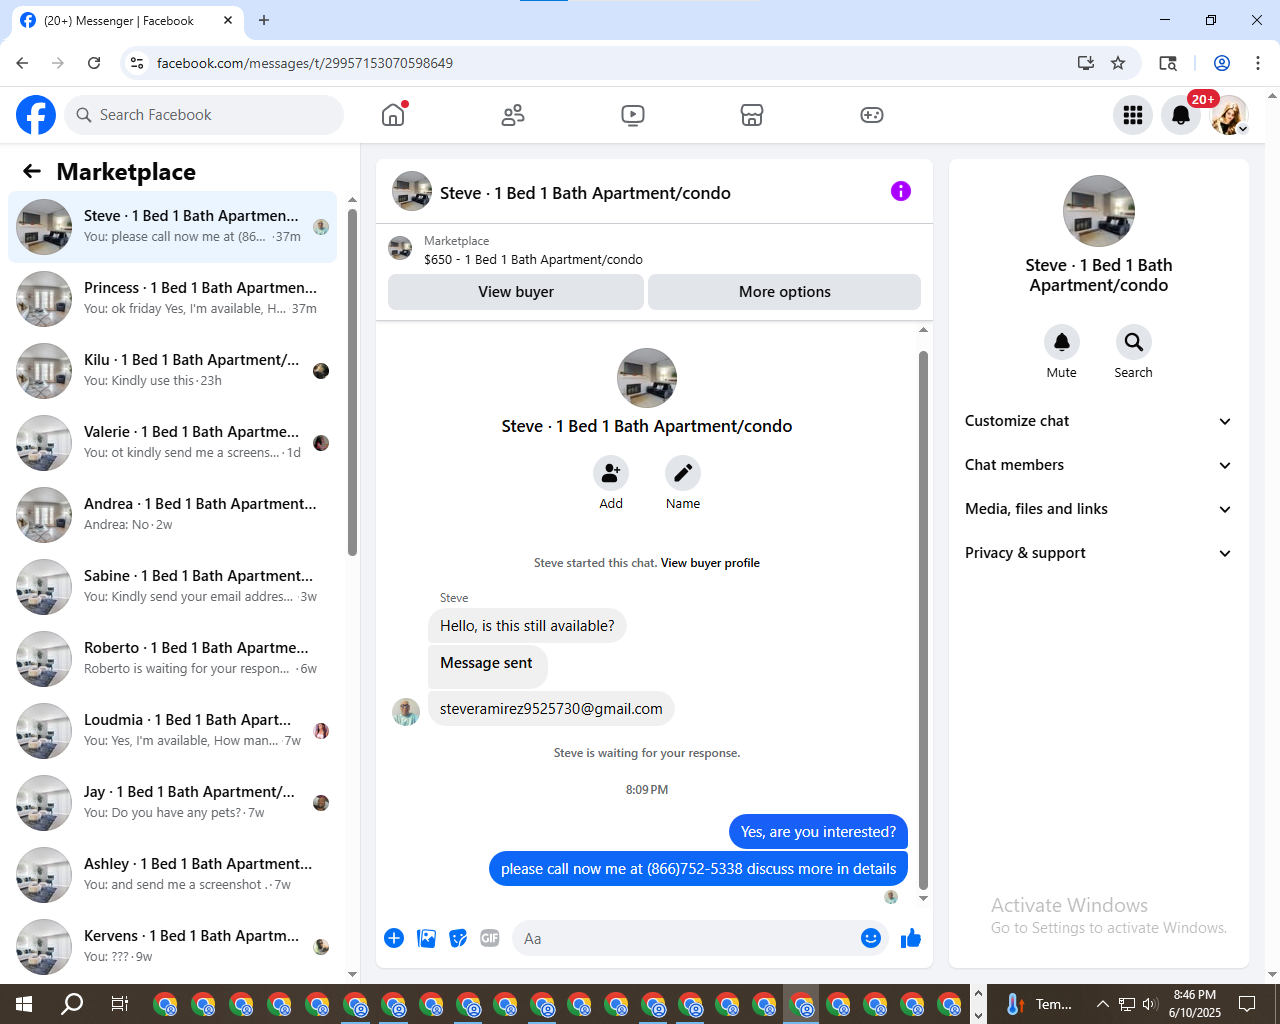Add people to the chat
1280x1024 pixels.
611,473
